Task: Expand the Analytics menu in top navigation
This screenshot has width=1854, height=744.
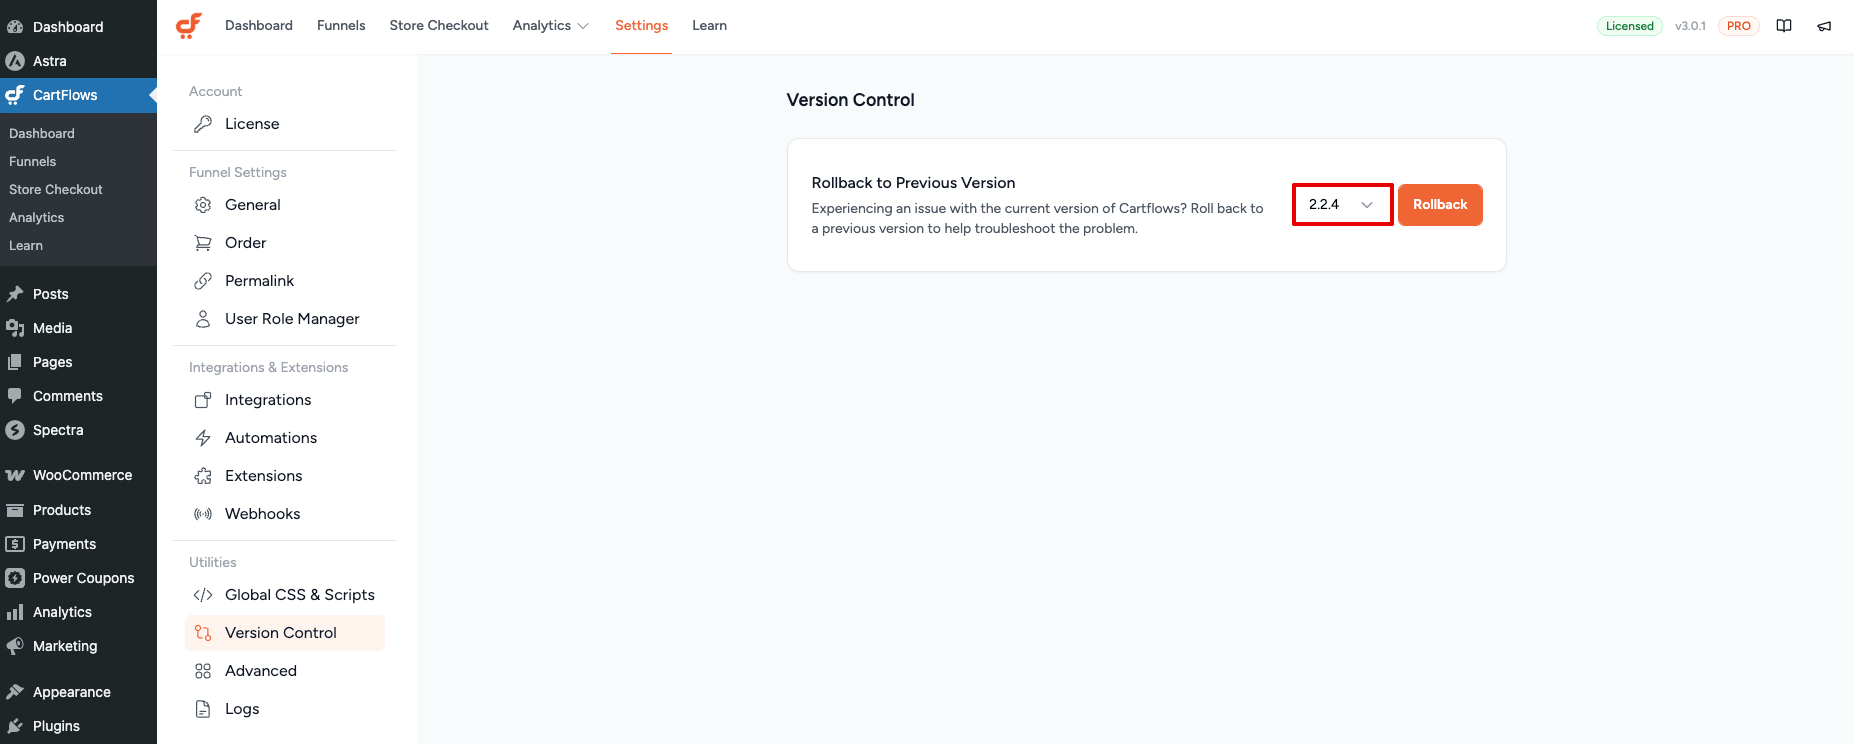Action: [550, 26]
